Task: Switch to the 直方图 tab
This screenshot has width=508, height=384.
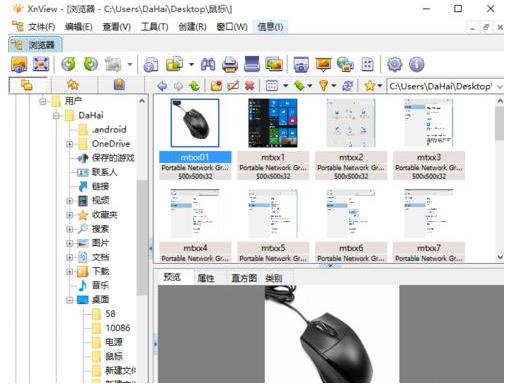Action: 244,278
